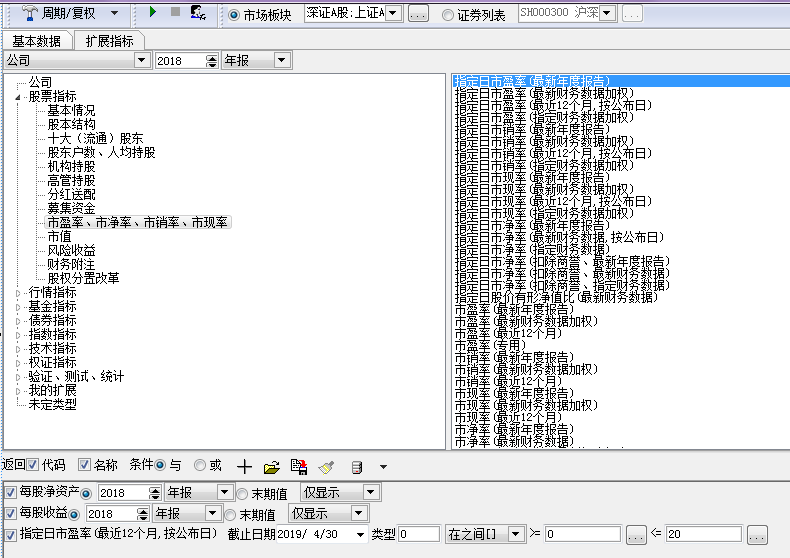Open the 公司 category dropdown
The width and height of the screenshot is (790, 558).
point(142,60)
